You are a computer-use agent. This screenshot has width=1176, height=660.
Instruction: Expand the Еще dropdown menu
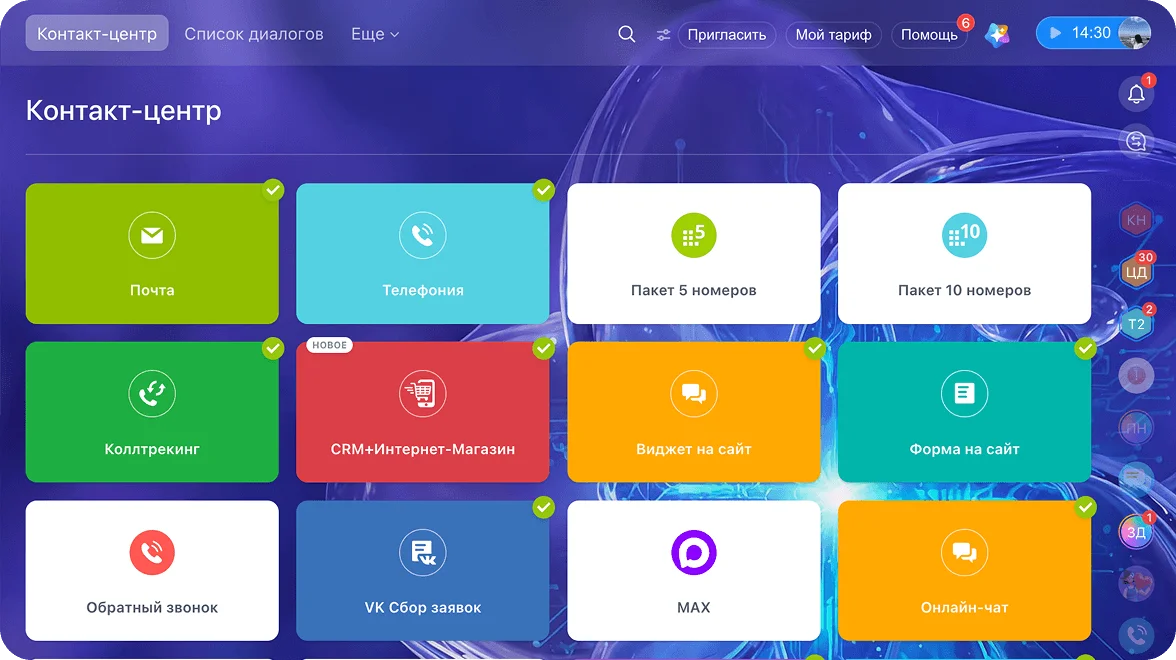tap(375, 34)
